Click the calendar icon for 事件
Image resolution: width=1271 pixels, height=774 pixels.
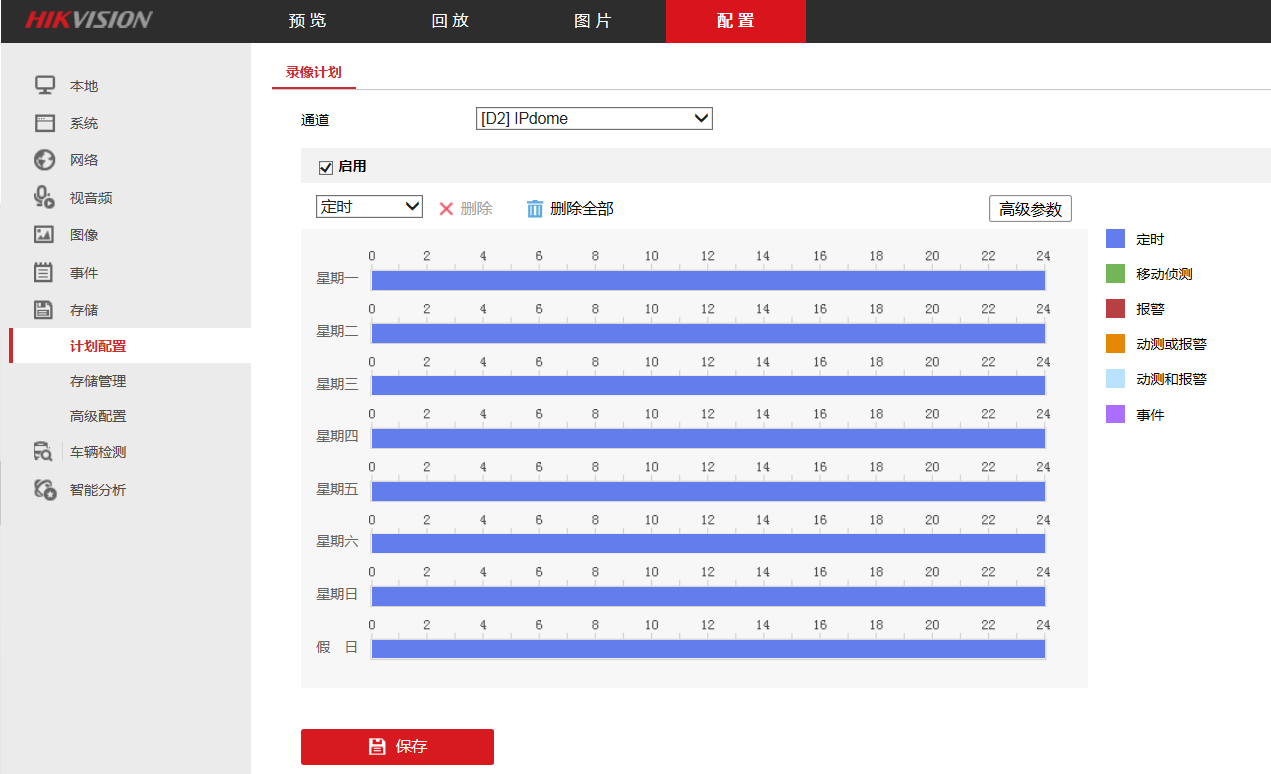[x=44, y=272]
